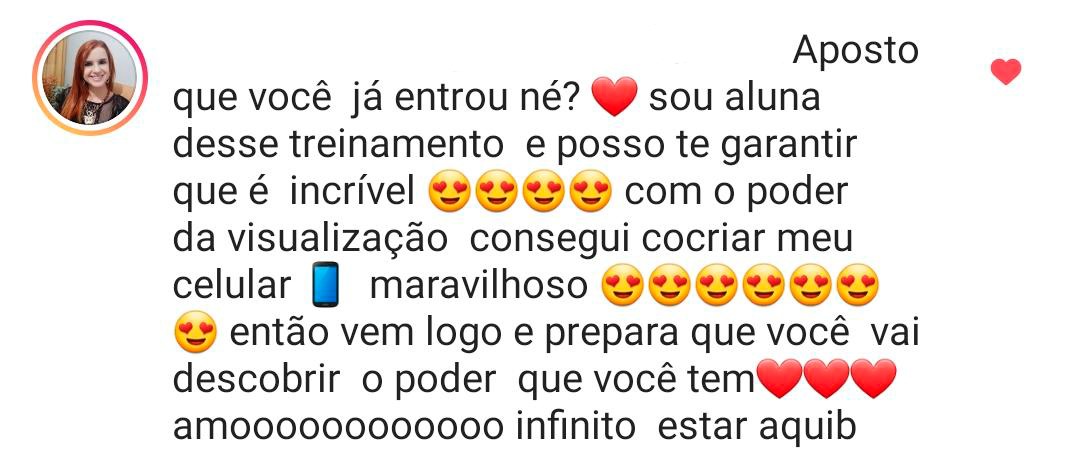The width and height of the screenshot is (1080, 465).
Task: Like the comment with the heart icon
Action: tap(1006, 72)
